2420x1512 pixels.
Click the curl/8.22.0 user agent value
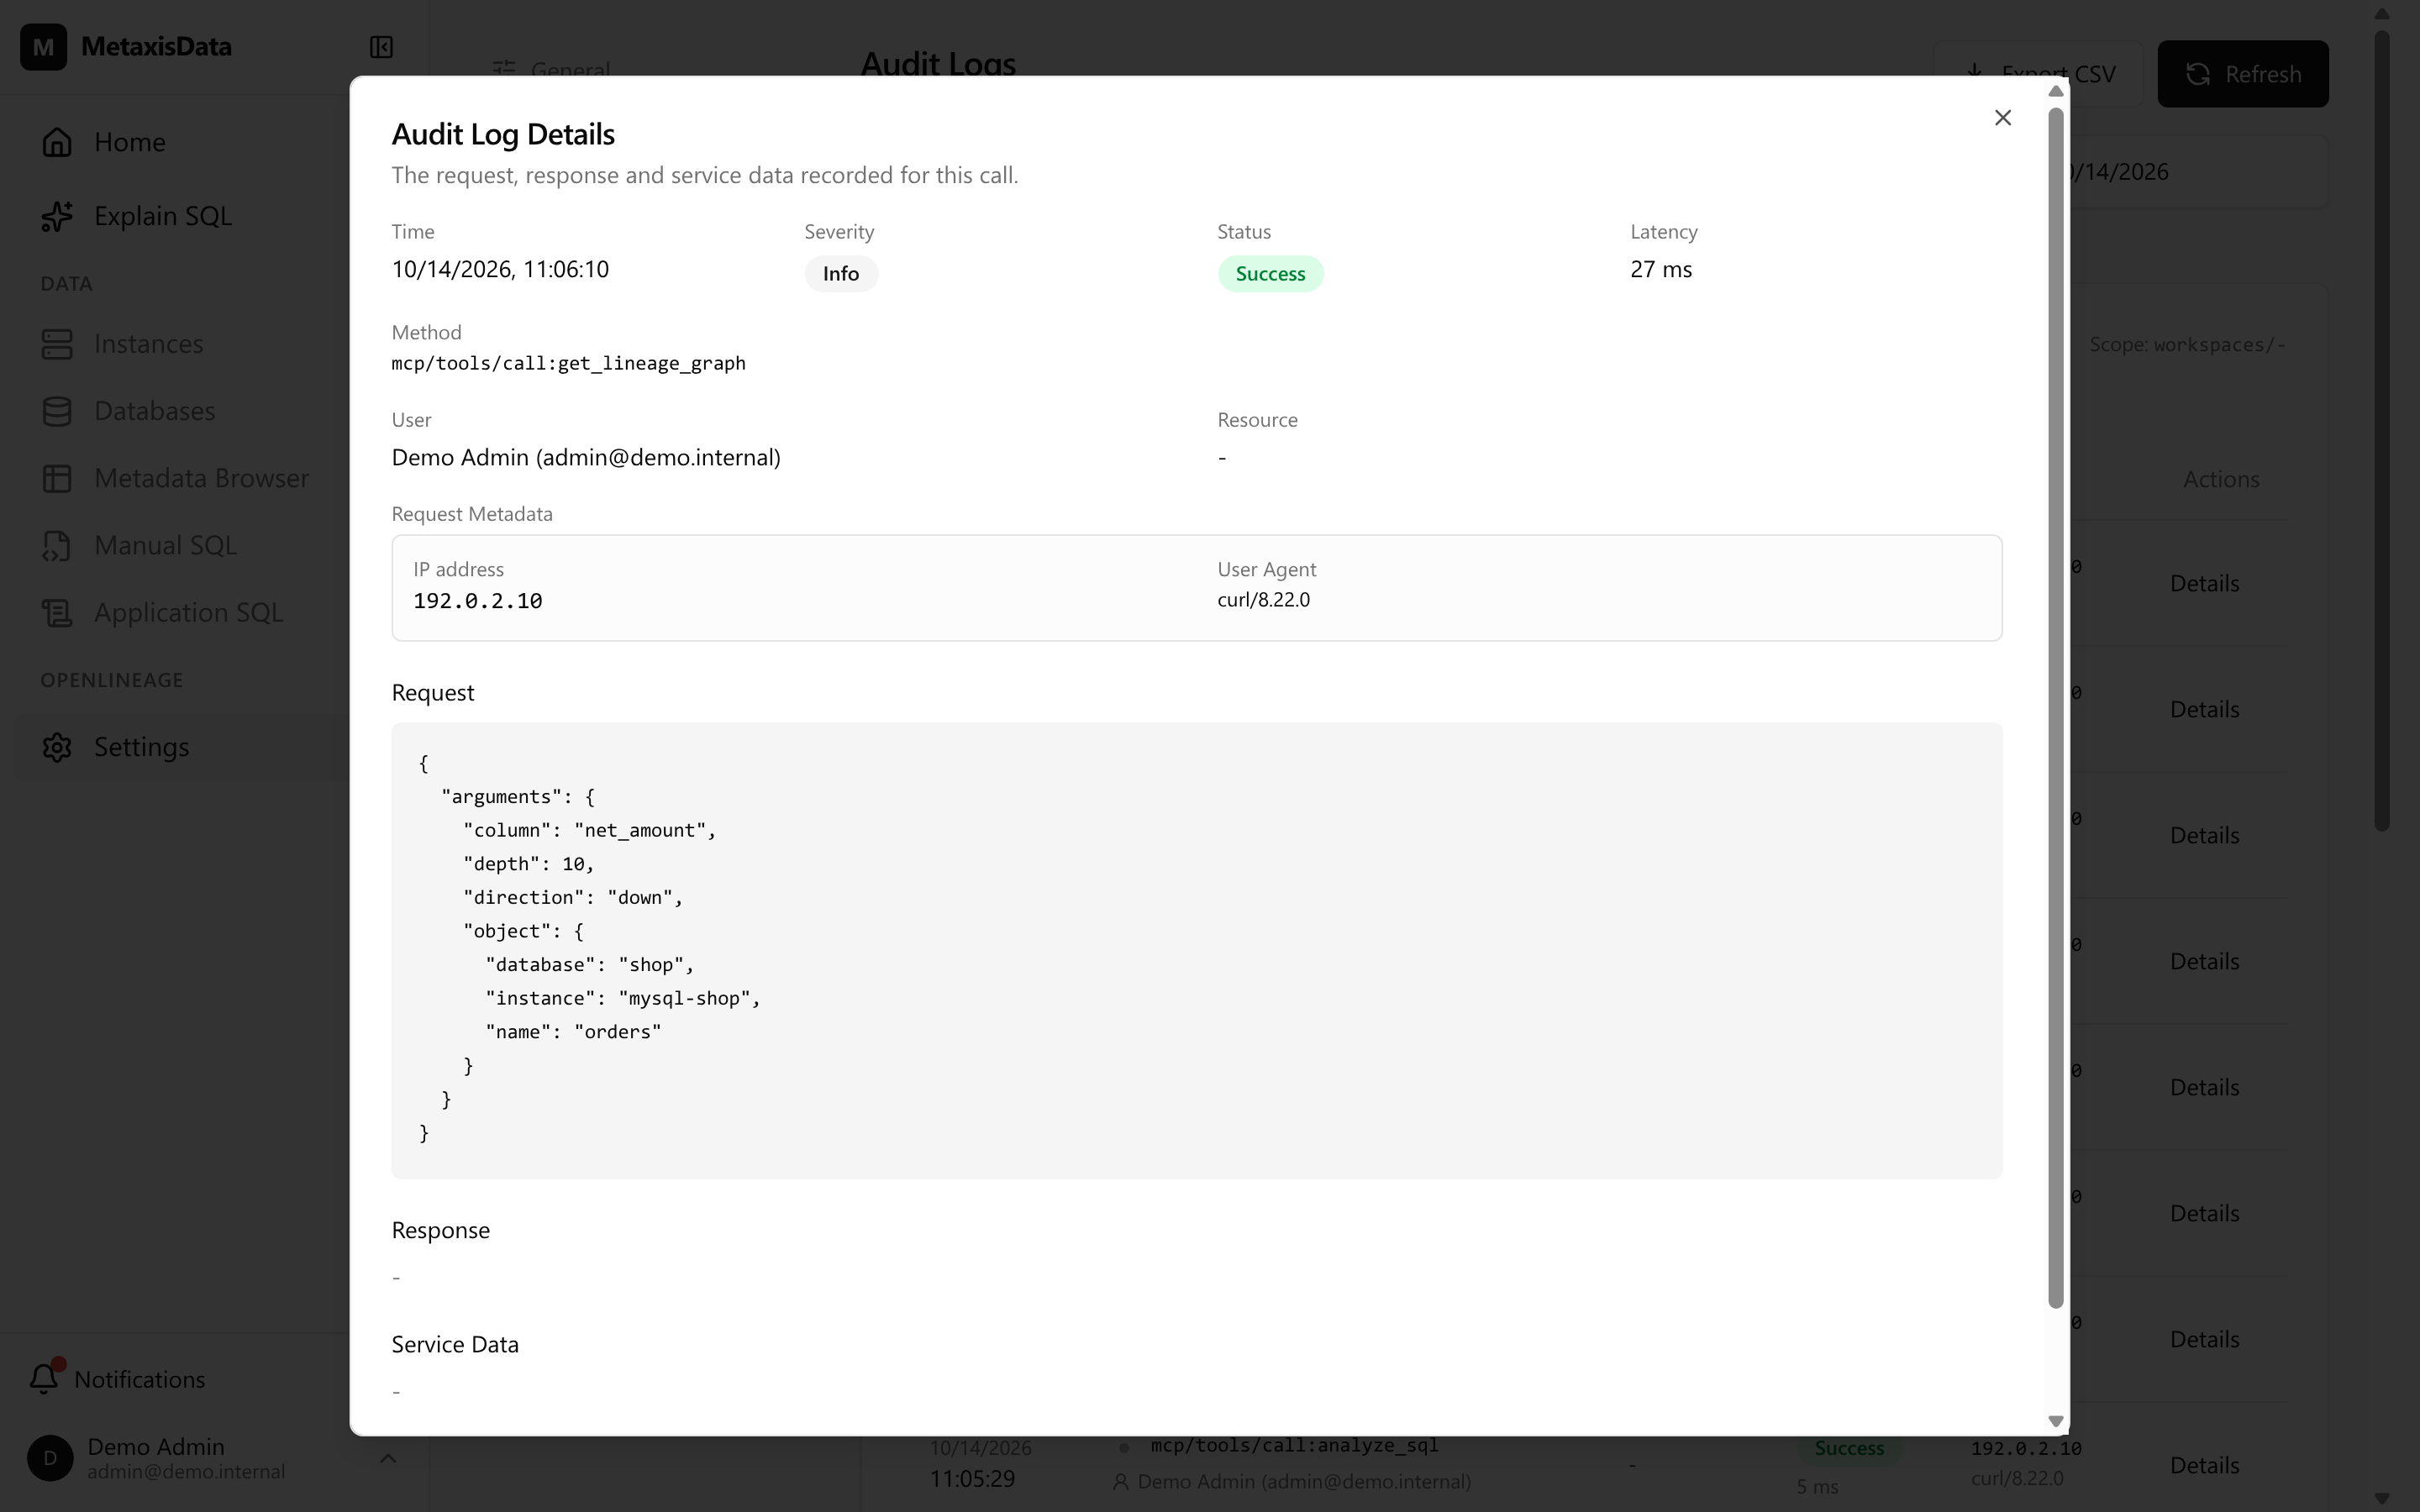pos(1263,600)
